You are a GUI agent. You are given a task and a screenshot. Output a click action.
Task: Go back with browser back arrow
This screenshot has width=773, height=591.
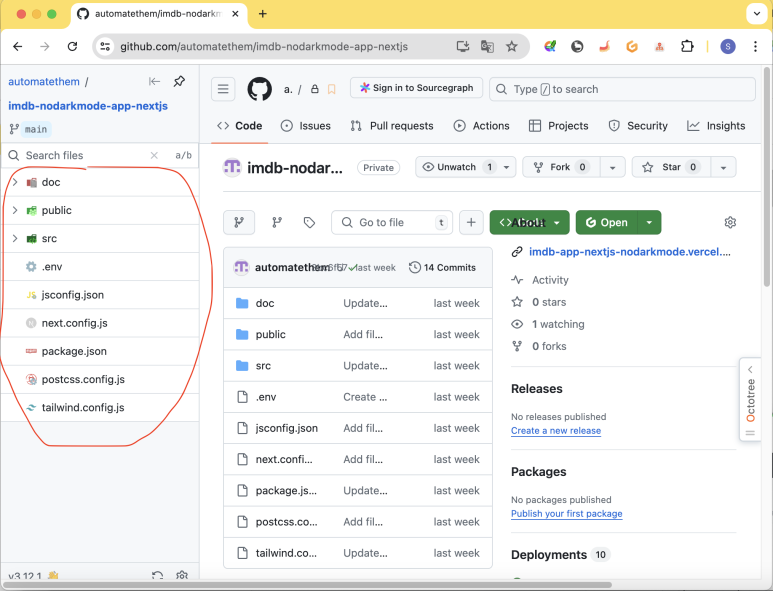18,46
